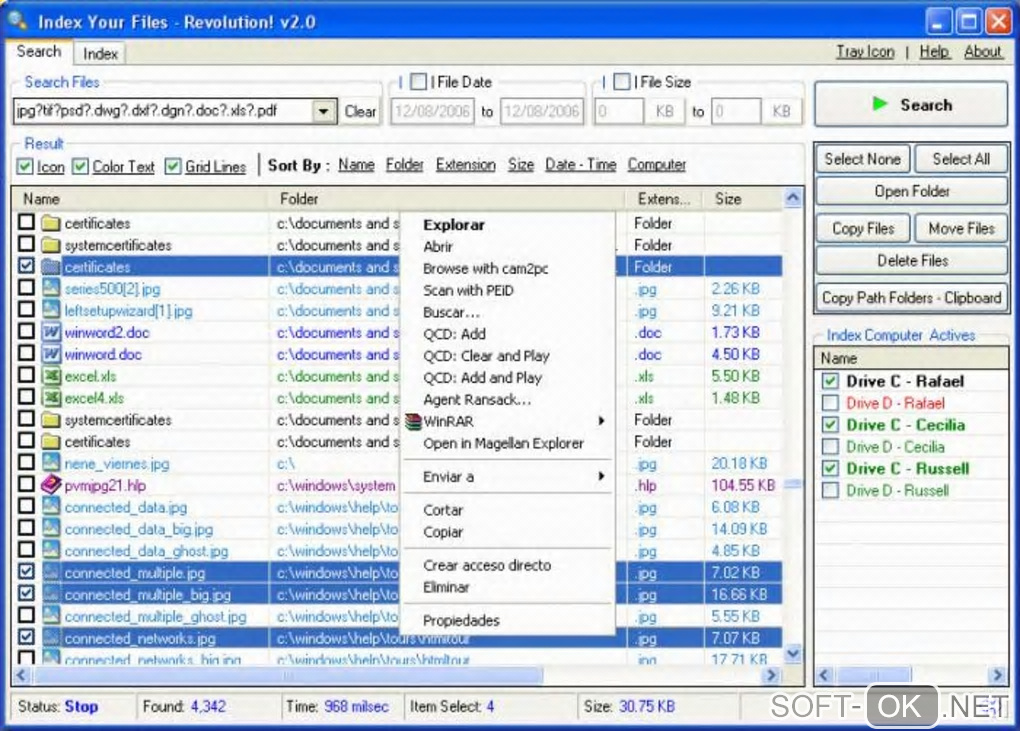1020x731 pixels.
Task: Sort results by Date - Time
Action: [x=580, y=165]
